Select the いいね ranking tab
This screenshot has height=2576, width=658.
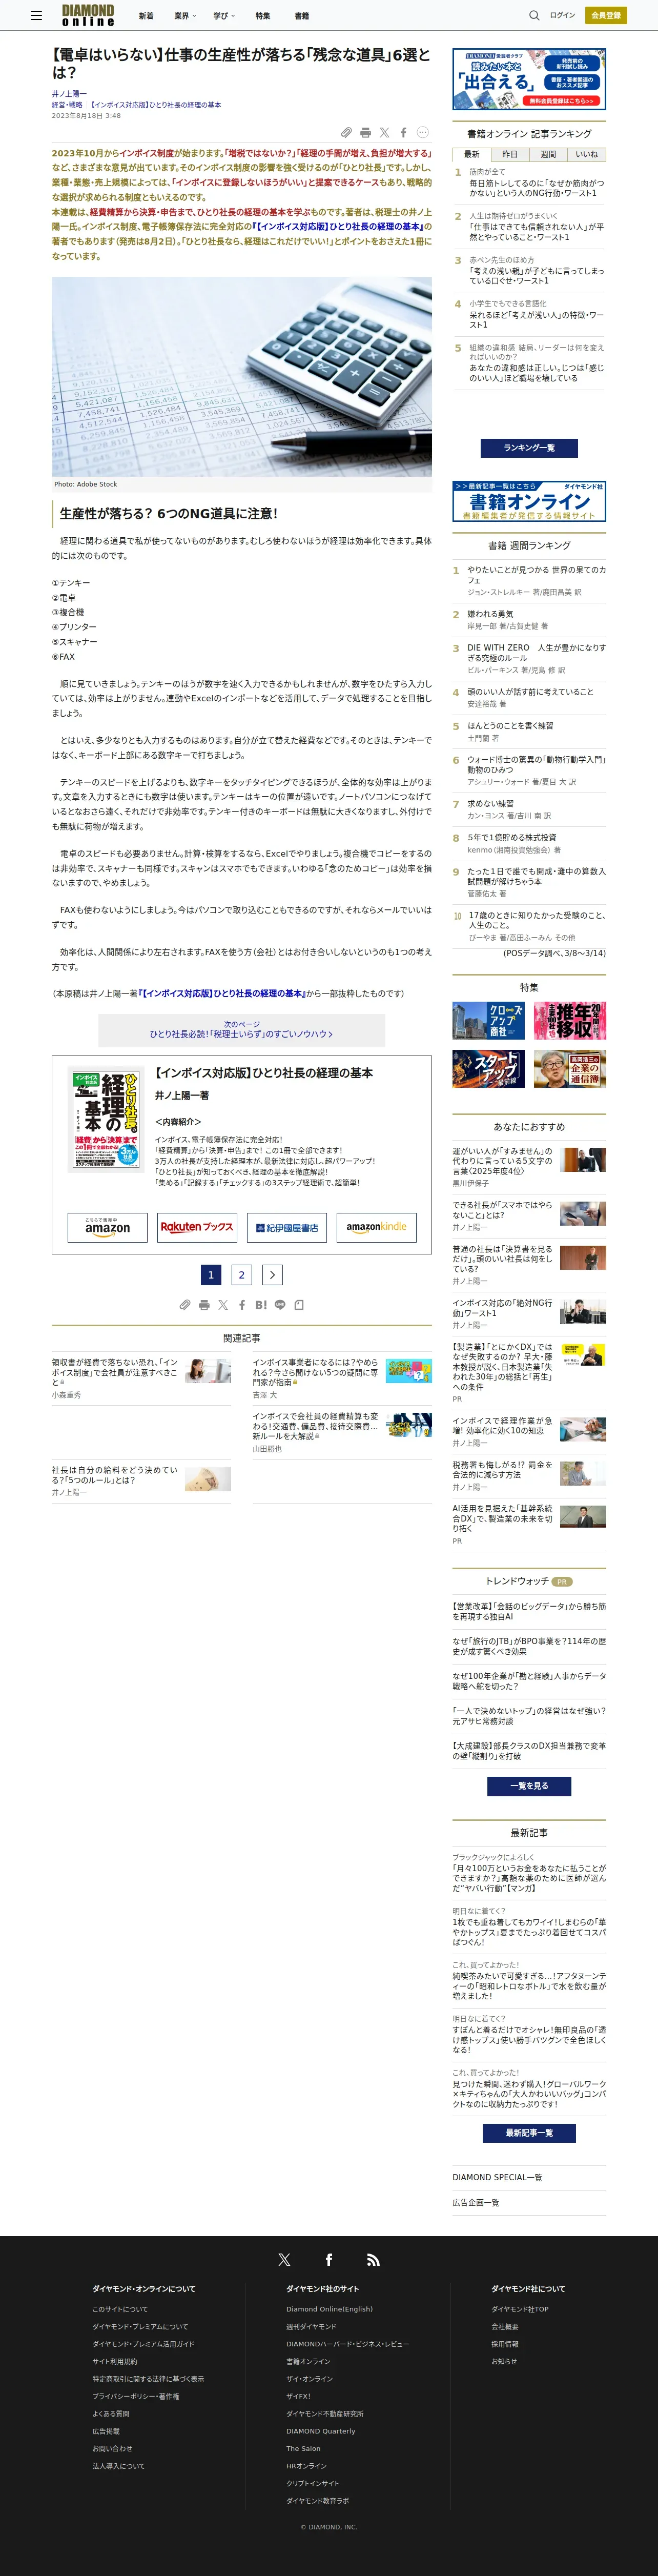pyautogui.click(x=587, y=155)
